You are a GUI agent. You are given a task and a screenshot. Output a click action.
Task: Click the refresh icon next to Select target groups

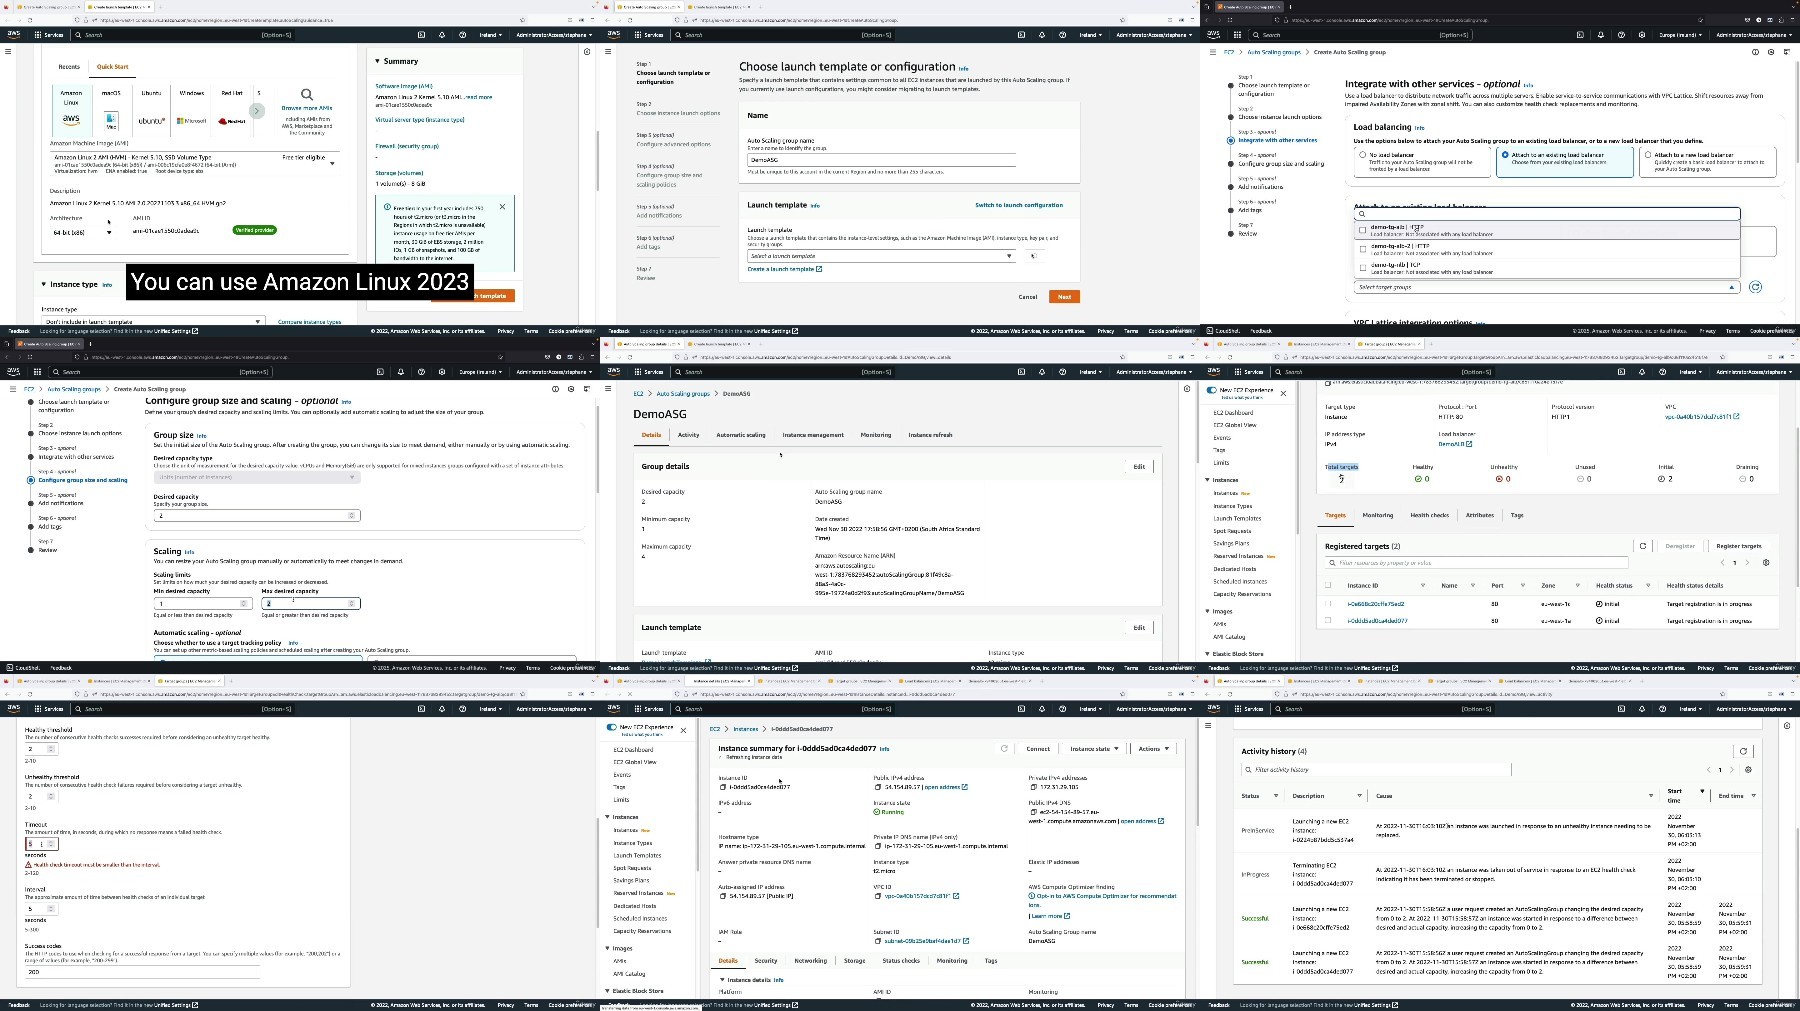coord(1755,287)
